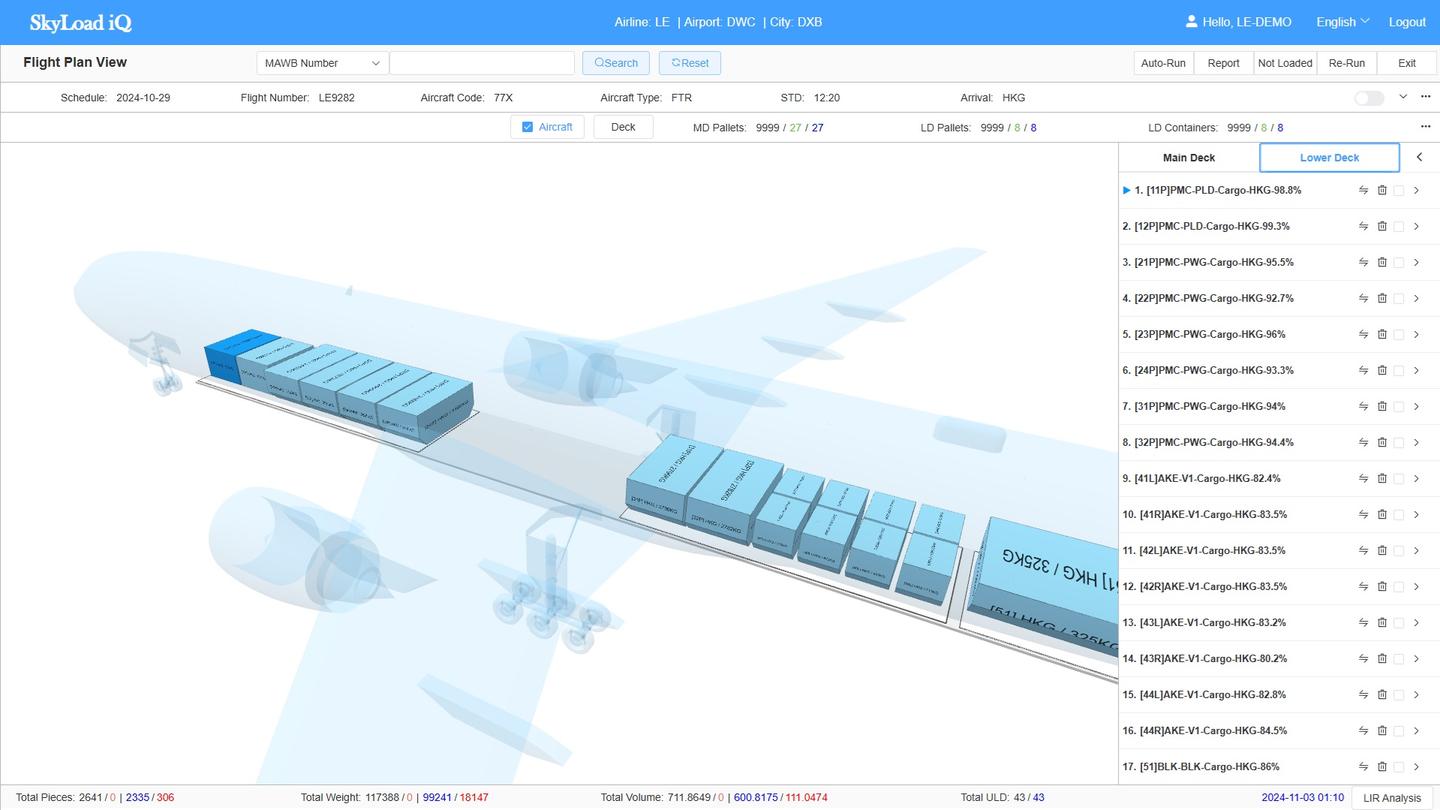The height and width of the screenshot is (810, 1440).
Task: Click trash icon for 41L AKE-V1 row
Action: click(1382, 478)
